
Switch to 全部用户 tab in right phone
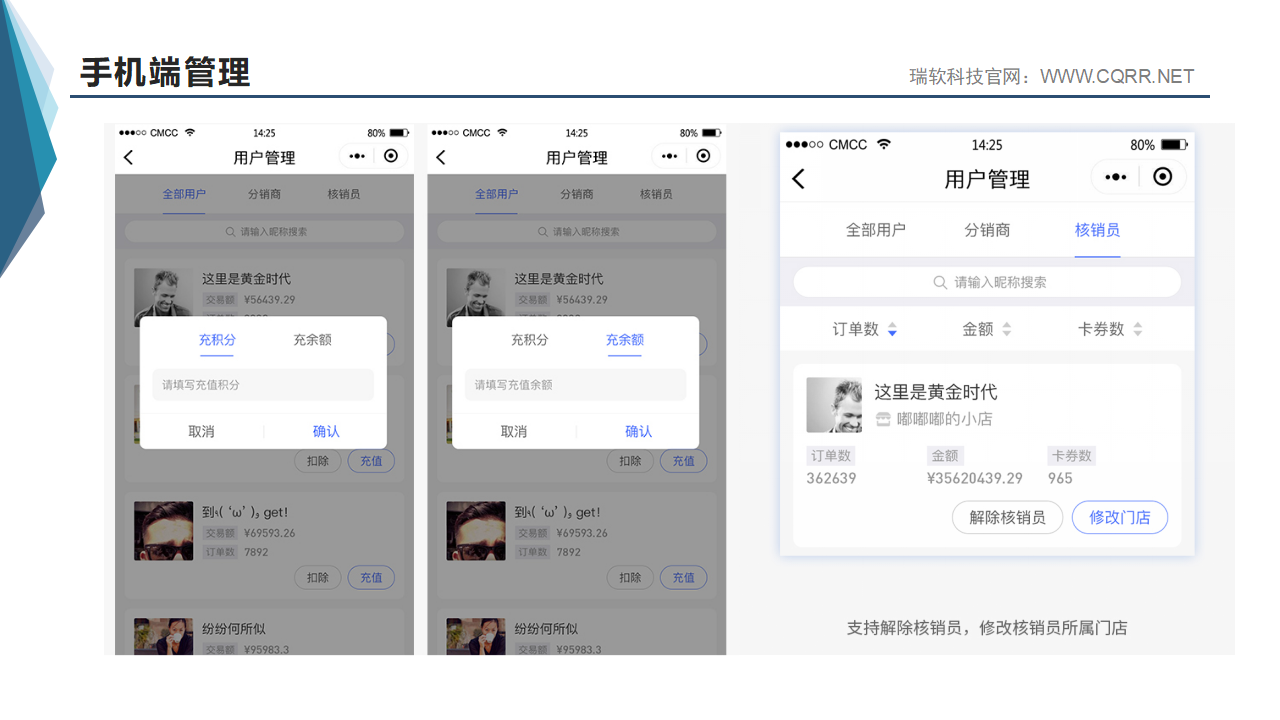tap(876, 230)
